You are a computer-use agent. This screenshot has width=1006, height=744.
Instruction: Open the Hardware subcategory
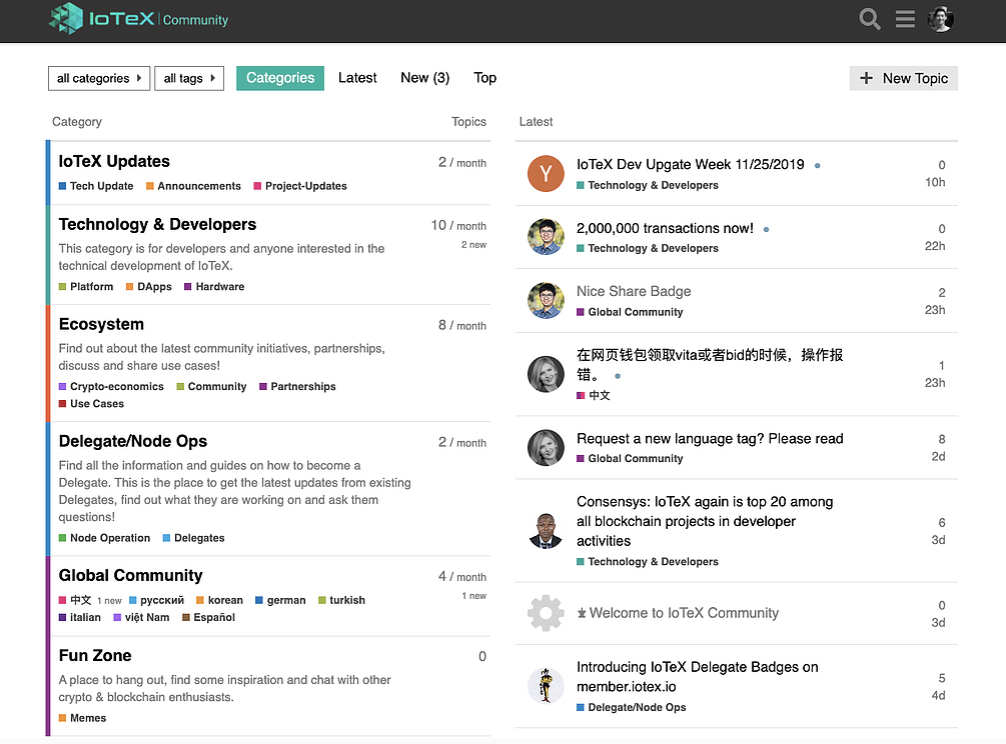click(214, 287)
